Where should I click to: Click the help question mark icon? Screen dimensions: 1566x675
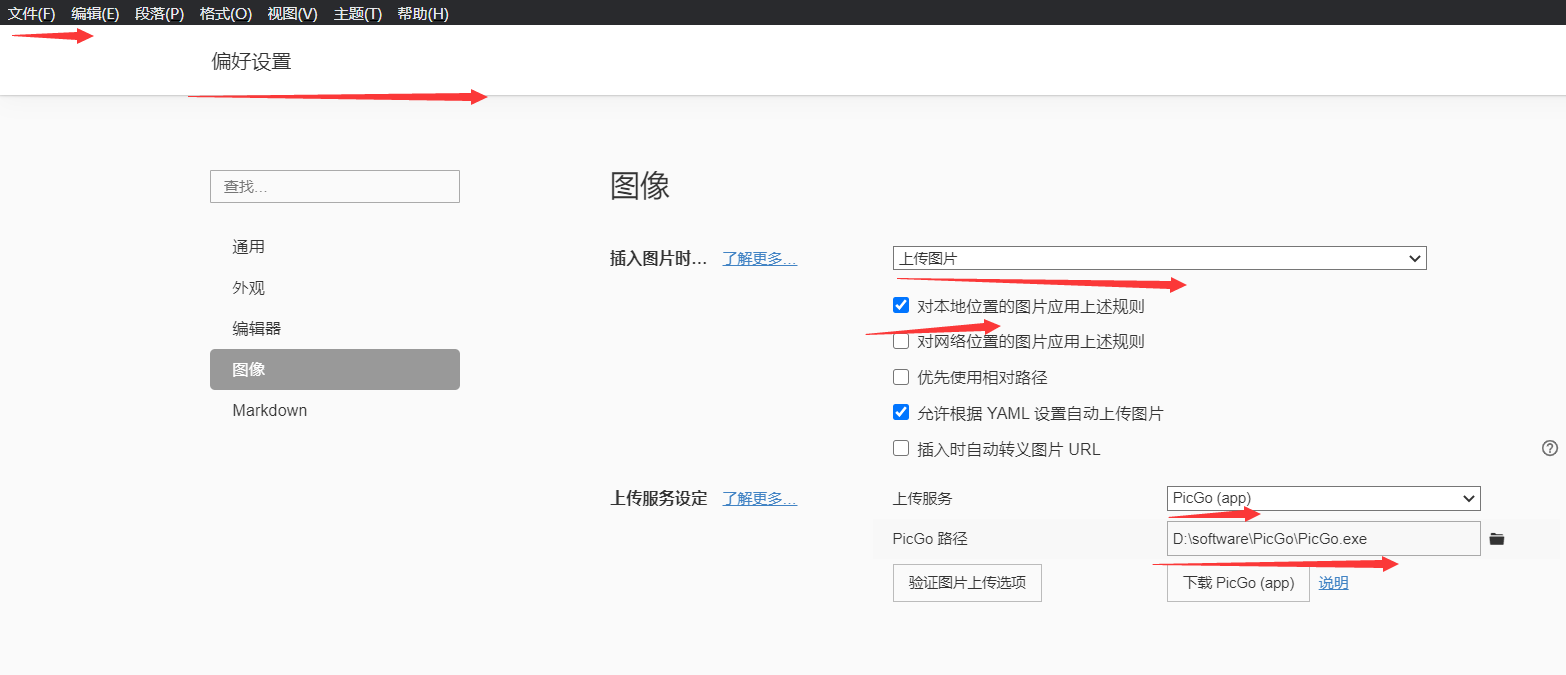tap(1550, 448)
